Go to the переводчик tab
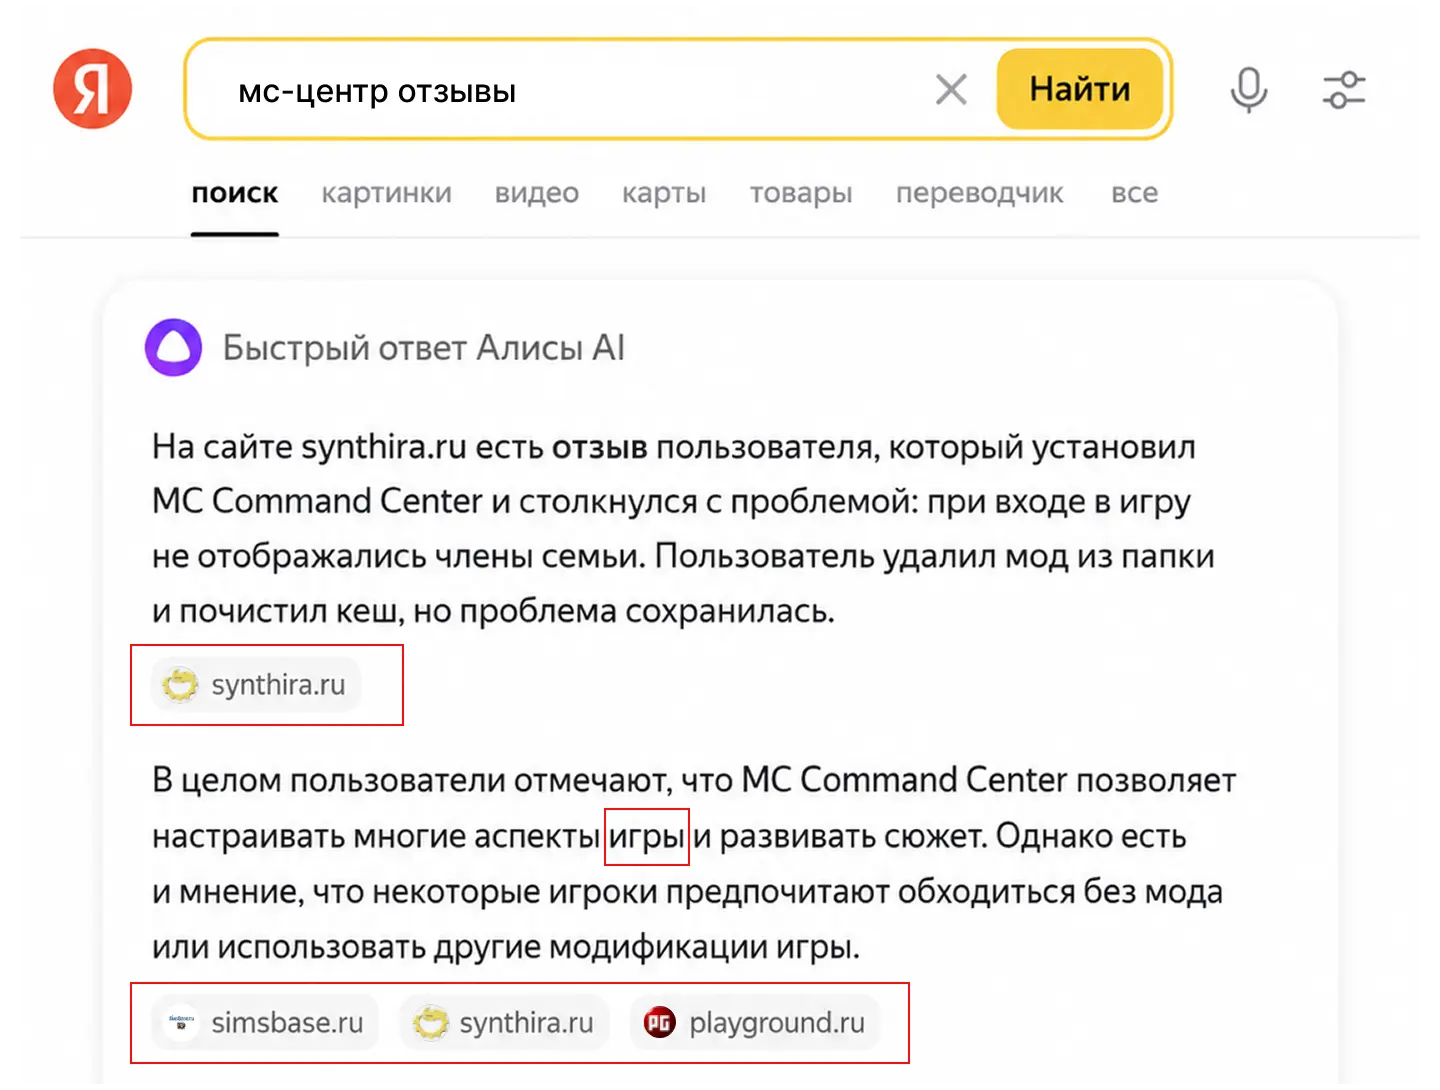Image resolution: width=1440 pixels, height=1090 pixels. 979,193
